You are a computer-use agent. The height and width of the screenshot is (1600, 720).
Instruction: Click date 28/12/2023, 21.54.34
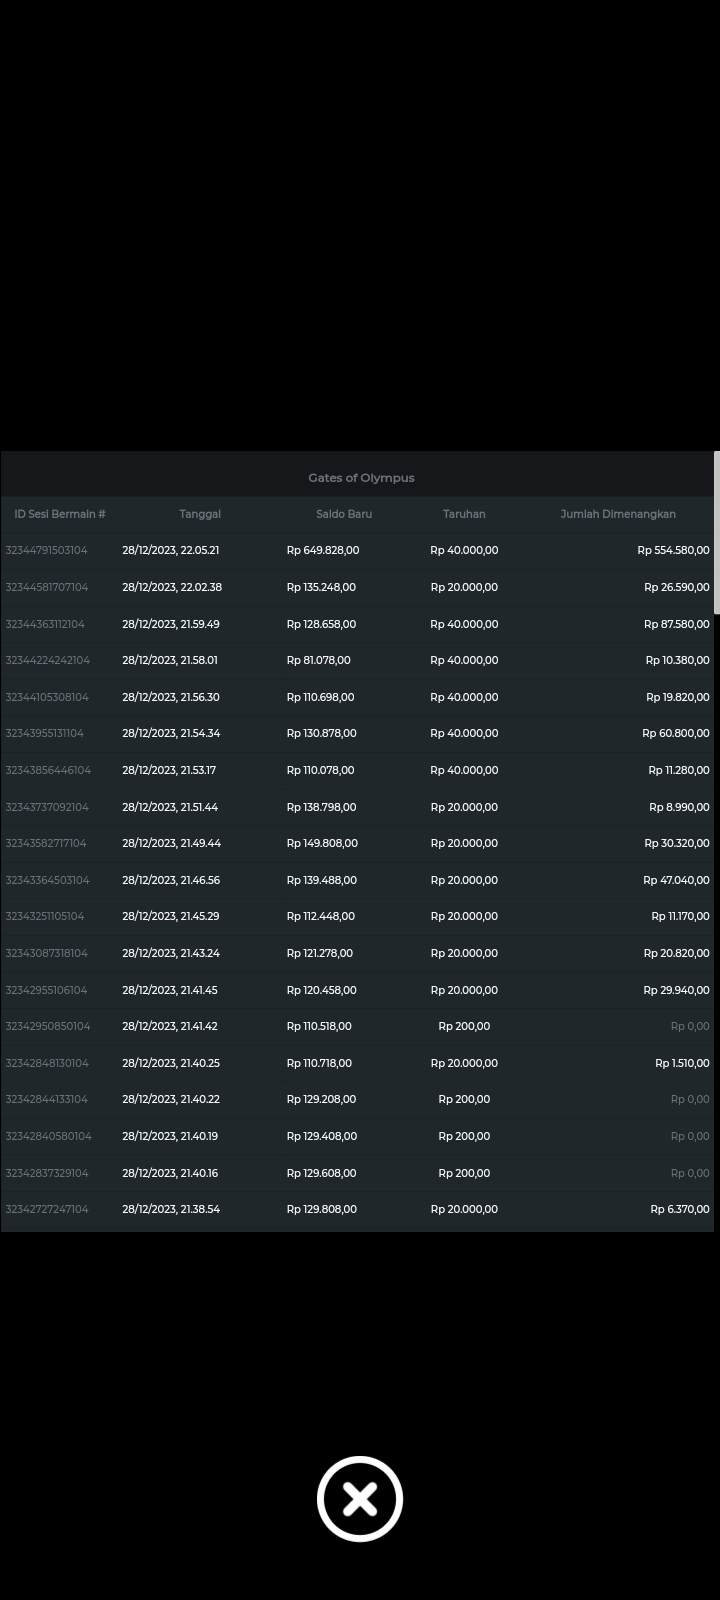[x=171, y=733]
